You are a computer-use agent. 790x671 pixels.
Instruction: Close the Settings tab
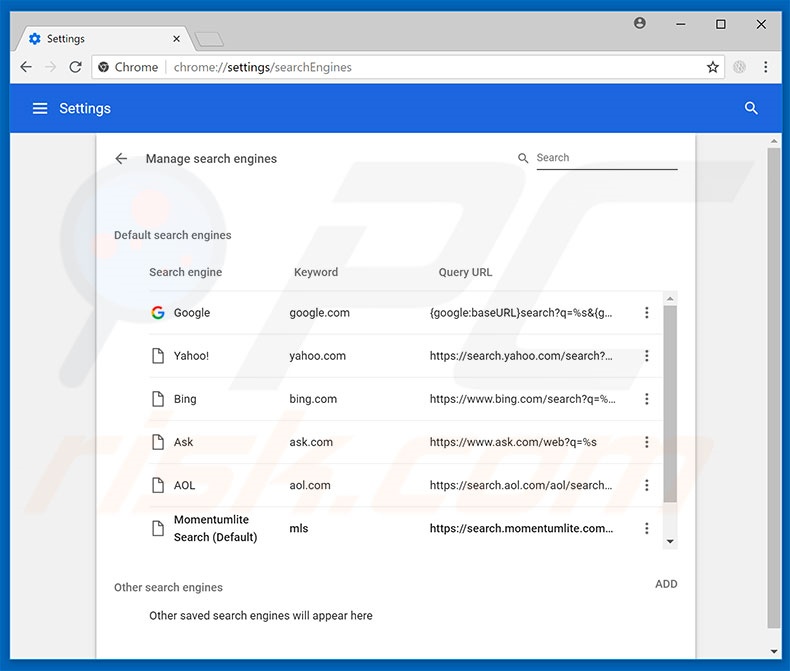pos(176,39)
